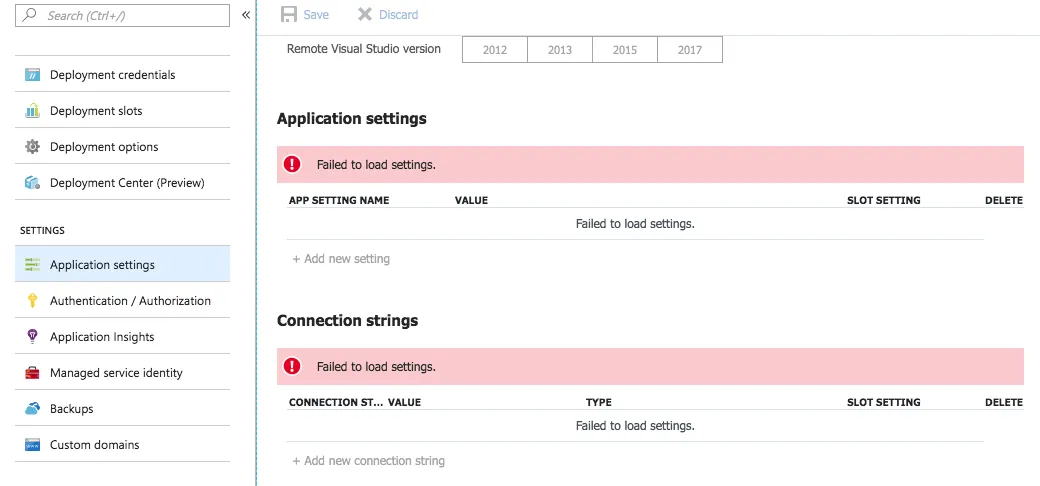Add new connection string link
1040x486 pixels.
tap(368, 461)
